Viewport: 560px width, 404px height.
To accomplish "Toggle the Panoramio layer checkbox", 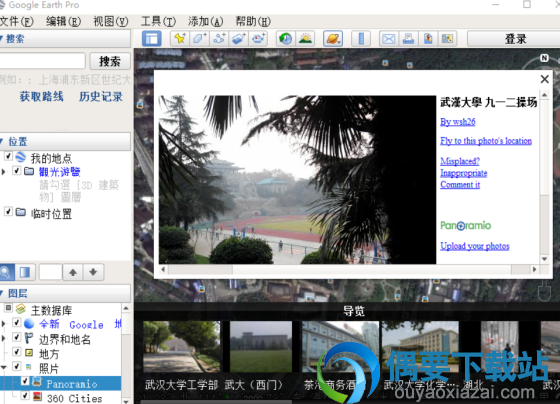I will click(x=25, y=381).
